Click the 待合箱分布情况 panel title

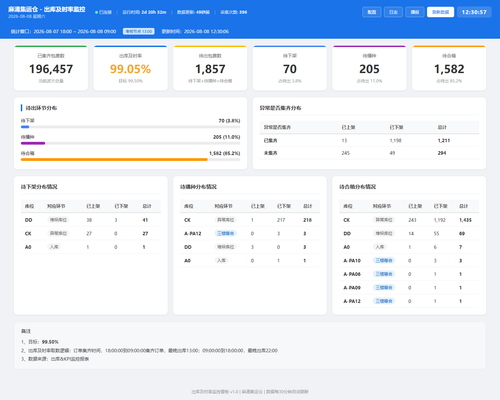coord(358,187)
